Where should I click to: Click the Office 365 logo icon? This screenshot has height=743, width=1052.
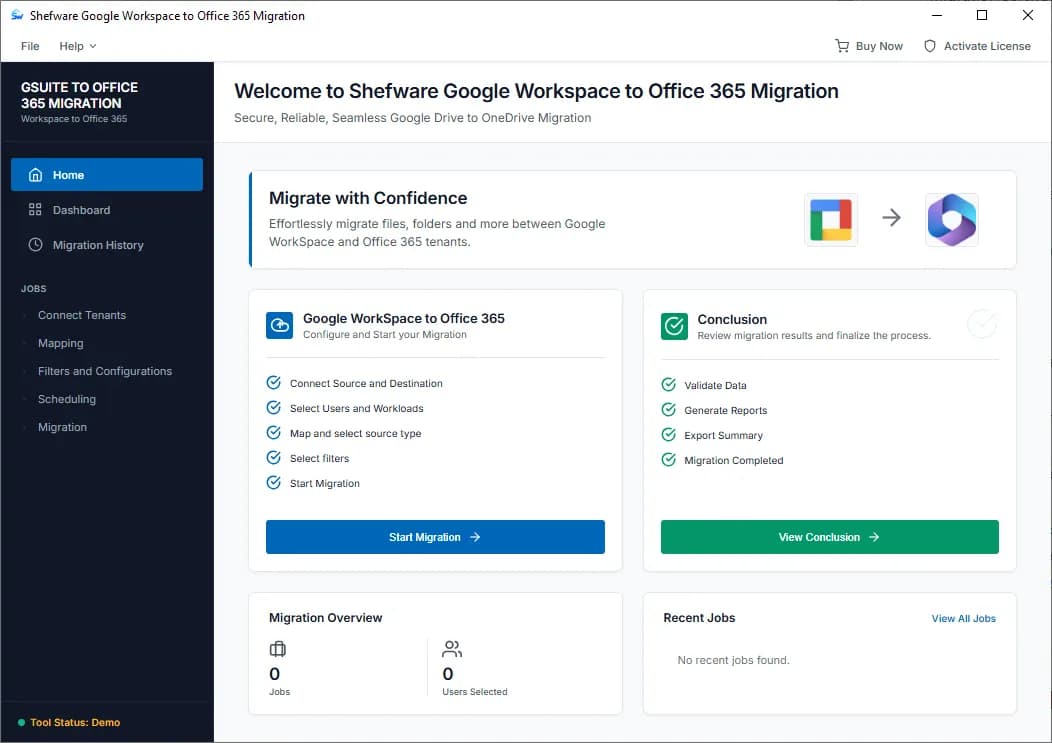point(951,219)
